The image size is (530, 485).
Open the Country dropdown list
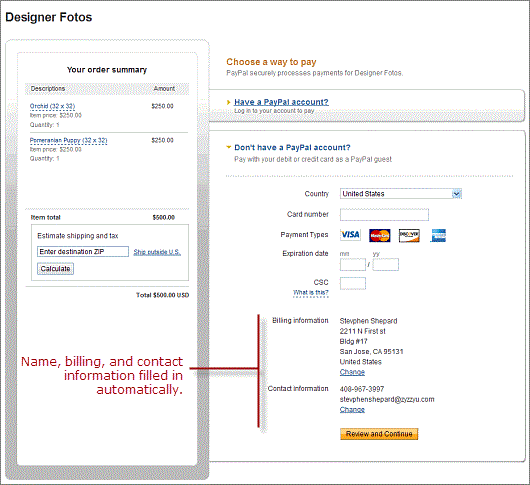[x=456, y=194]
